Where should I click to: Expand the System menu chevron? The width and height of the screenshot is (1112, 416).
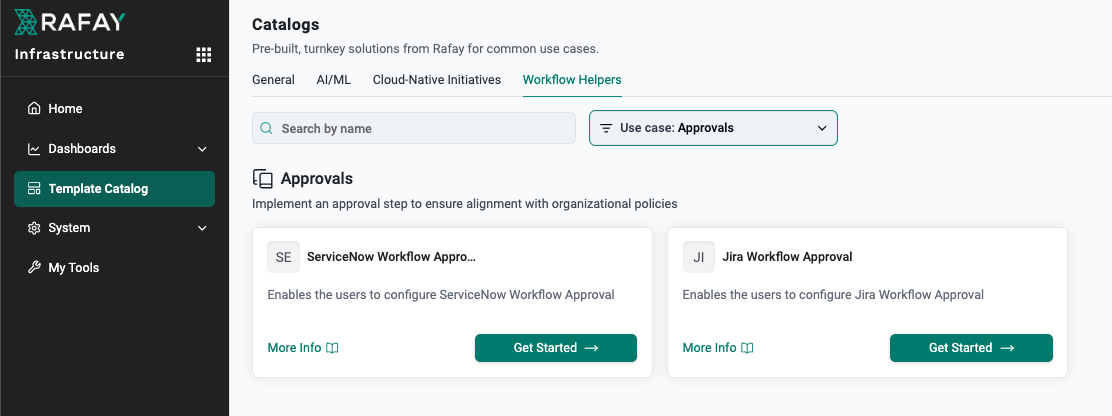pos(202,228)
